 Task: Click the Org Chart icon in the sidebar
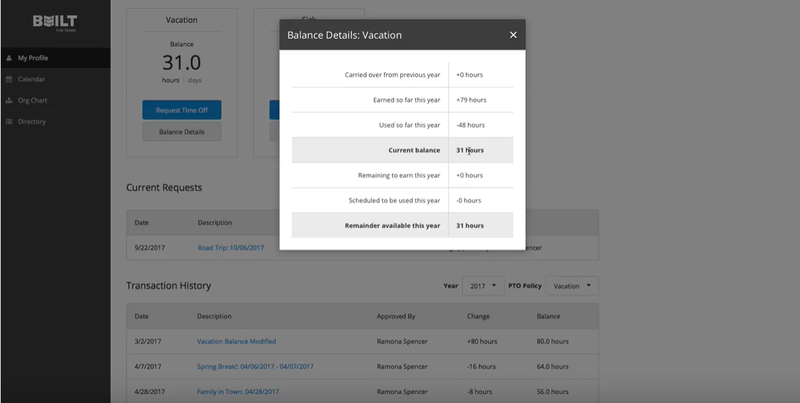[x=9, y=100]
